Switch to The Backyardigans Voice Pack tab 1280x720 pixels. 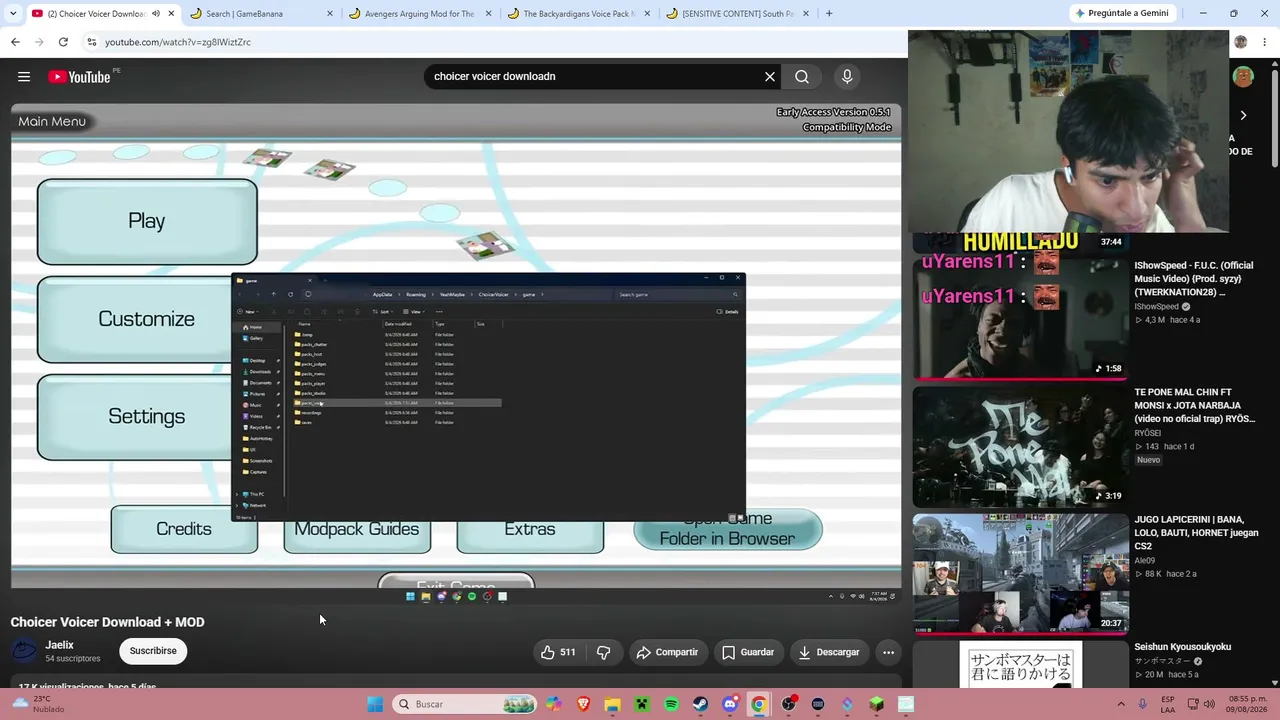579,14
